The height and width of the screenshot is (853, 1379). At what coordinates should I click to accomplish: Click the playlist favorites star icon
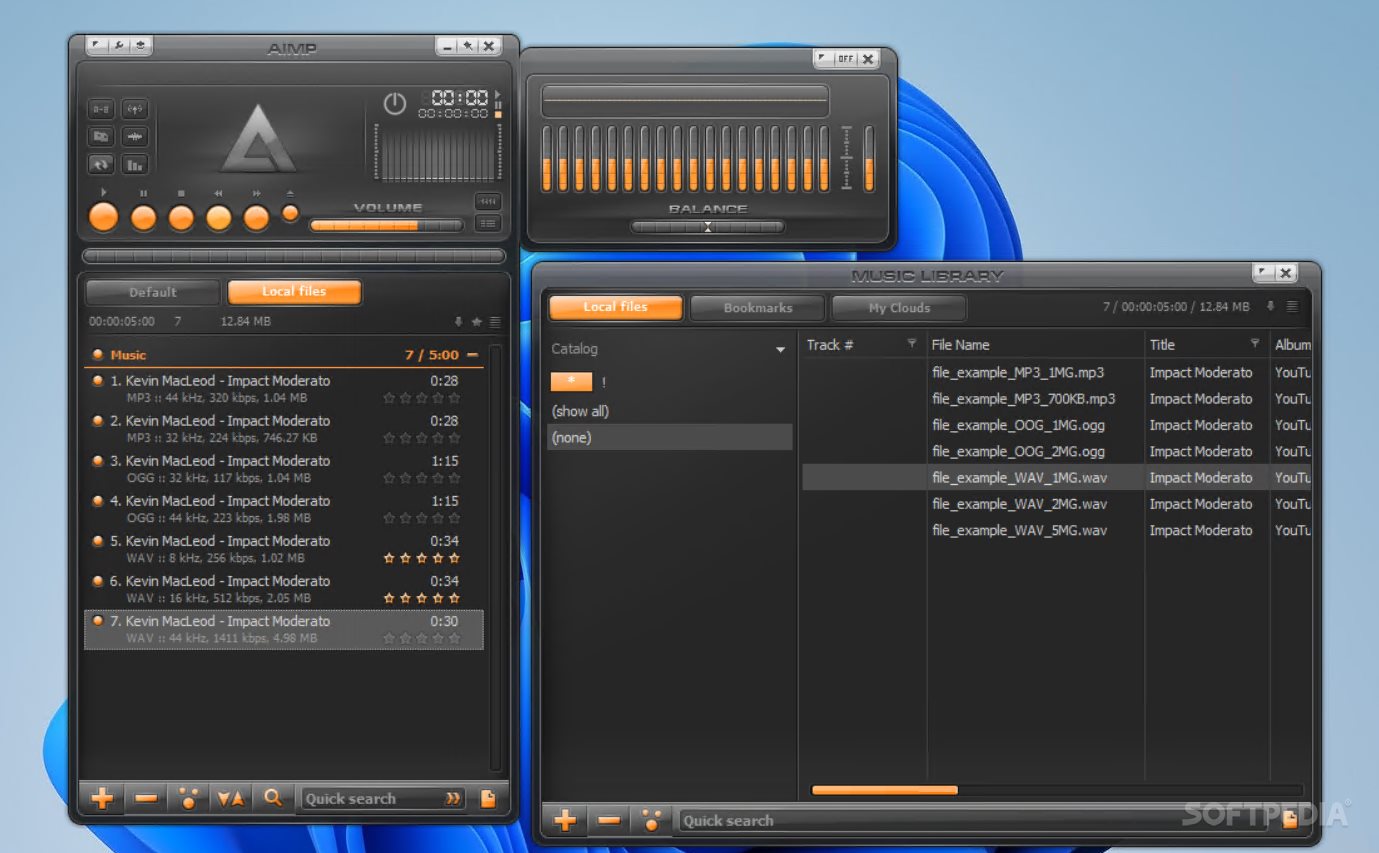pos(477,322)
